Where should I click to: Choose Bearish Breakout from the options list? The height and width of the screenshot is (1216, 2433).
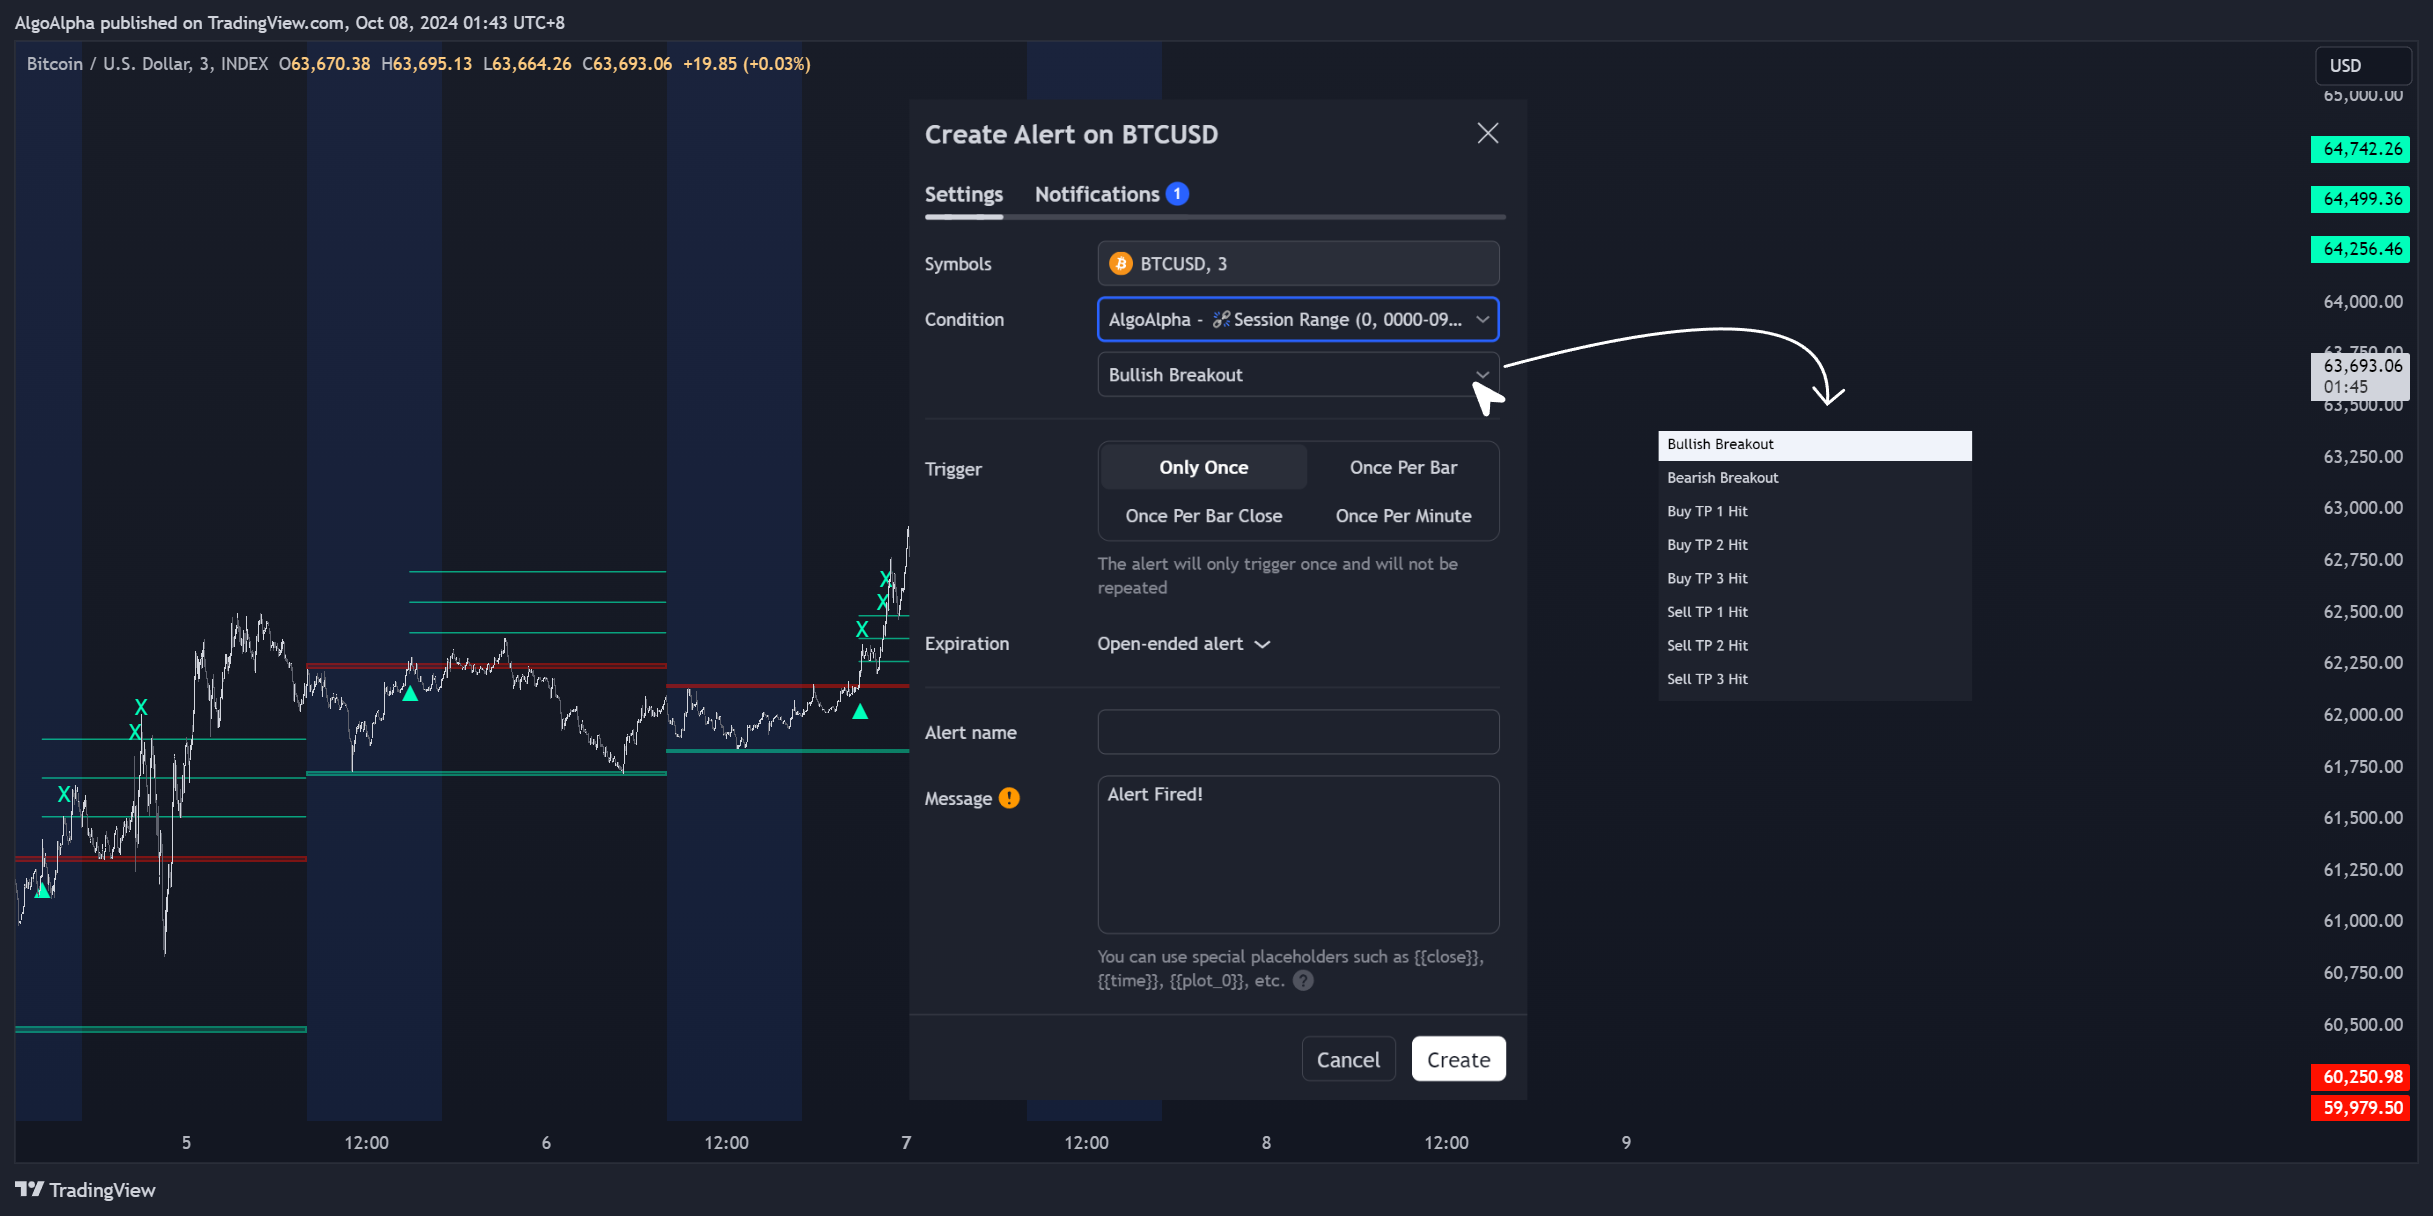[x=1814, y=478]
